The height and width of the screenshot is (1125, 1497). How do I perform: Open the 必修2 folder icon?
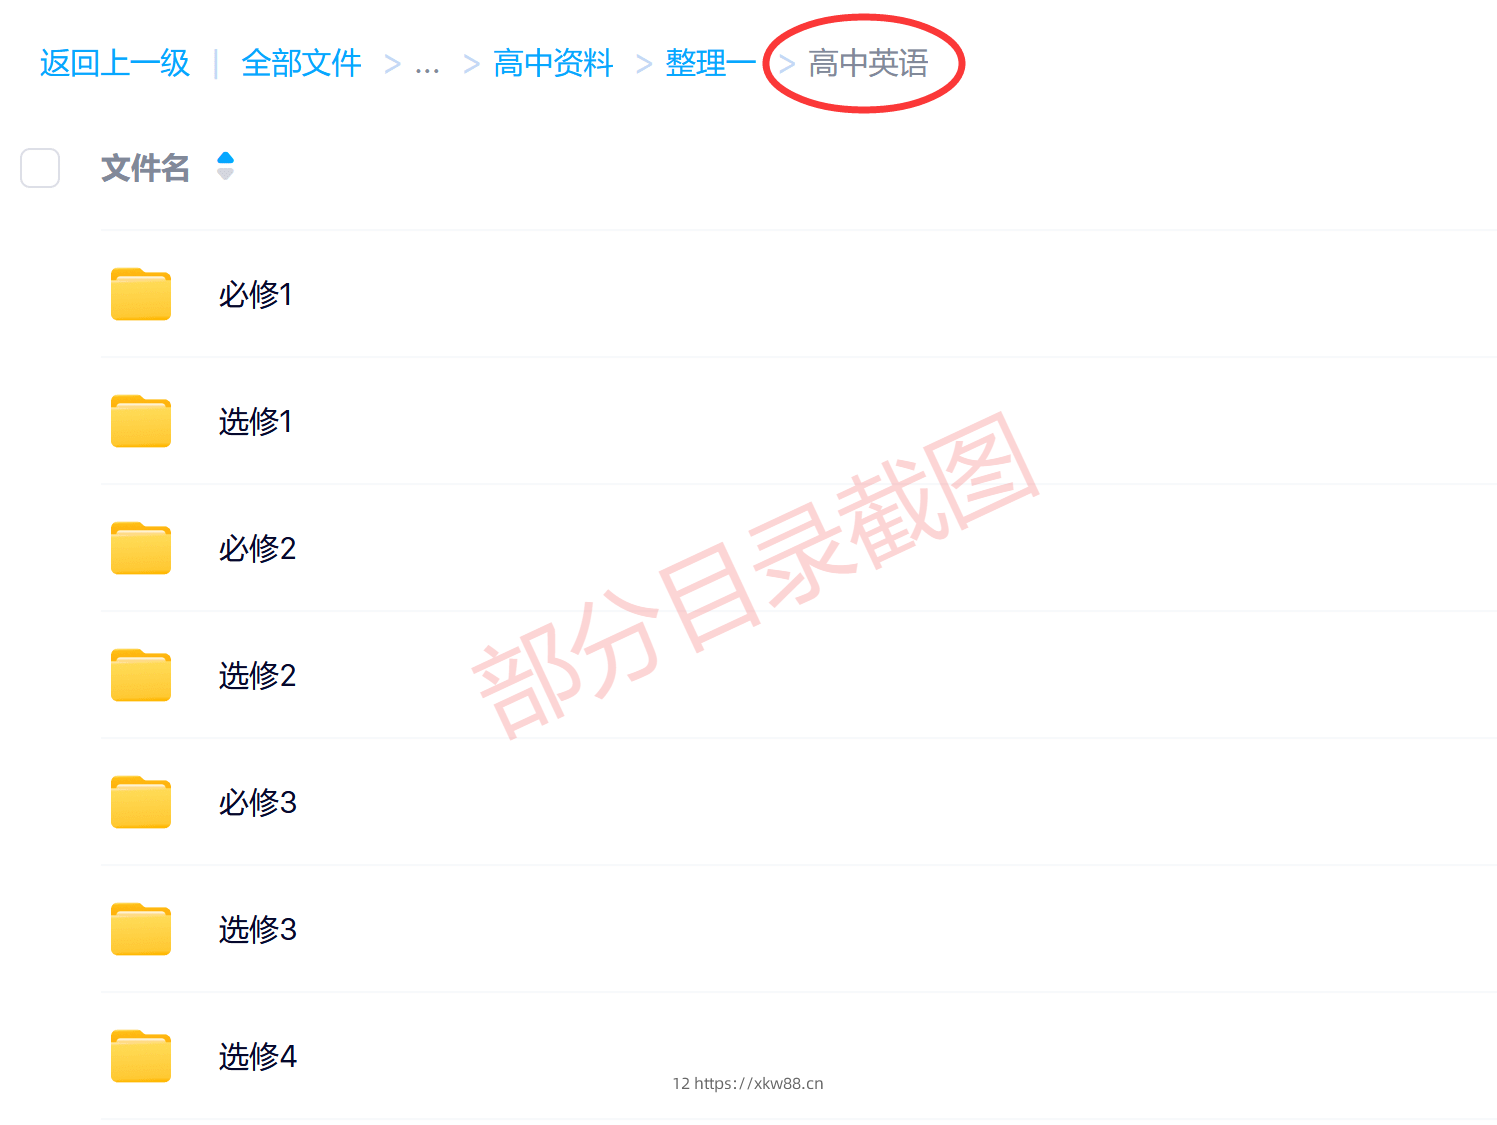[x=141, y=548]
